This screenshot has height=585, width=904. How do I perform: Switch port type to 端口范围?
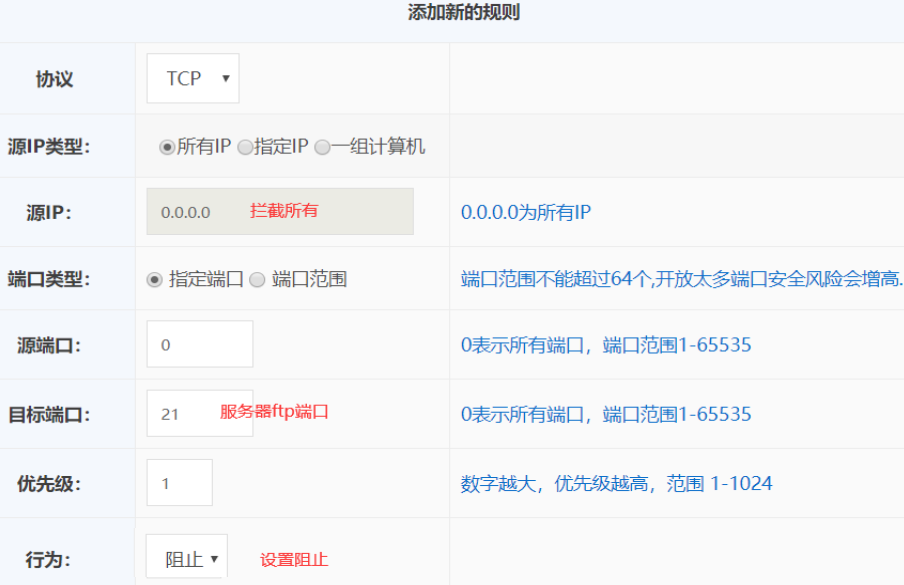pyautogui.click(x=257, y=280)
